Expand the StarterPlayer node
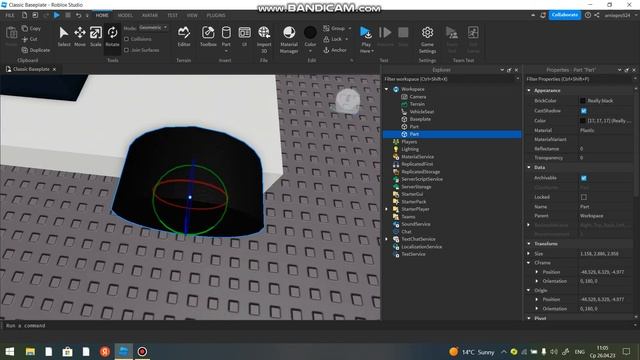The height and width of the screenshot is (360, 640). 387,209
